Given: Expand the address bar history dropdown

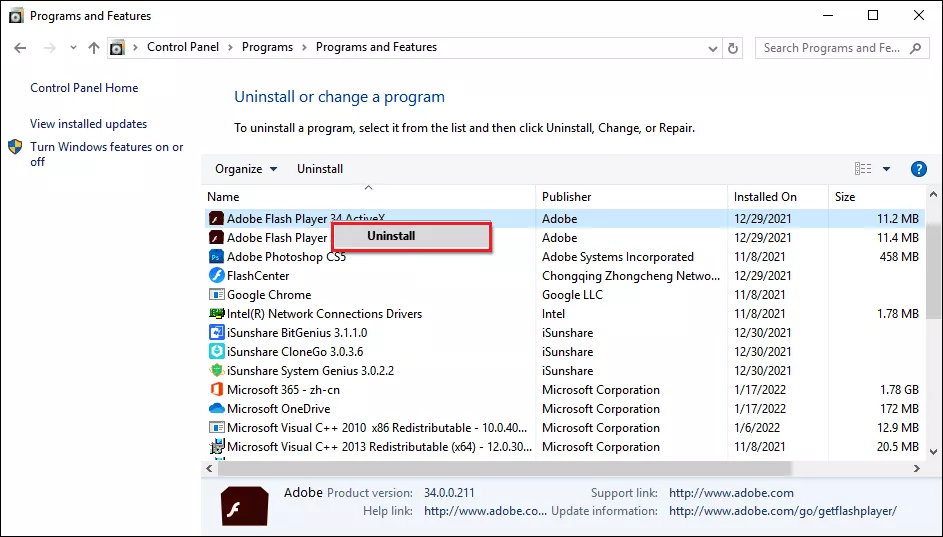Looking at the screenshot, I should [713, 48].
